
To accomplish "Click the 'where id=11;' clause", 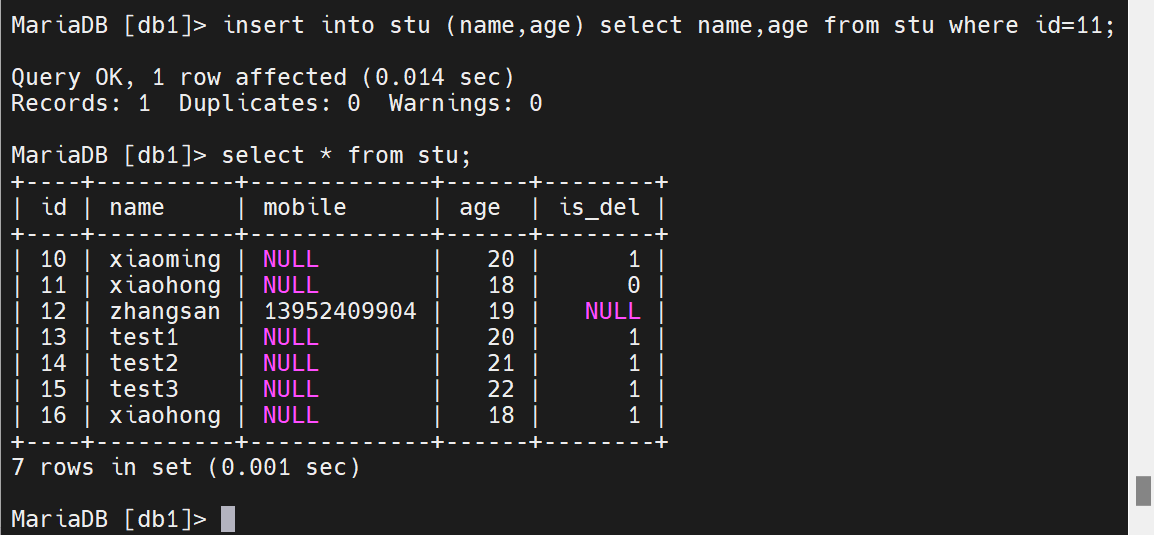I will (x=1032, y=26).
